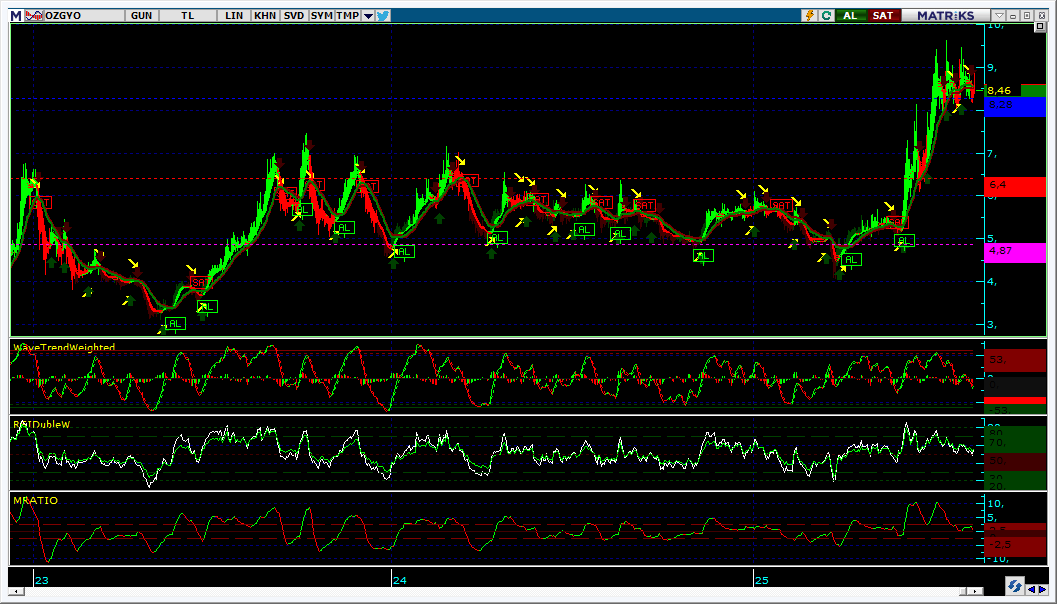Click the lowest green AL signal box
Screen dimensions: 1057x604
[x=175, y=324]
